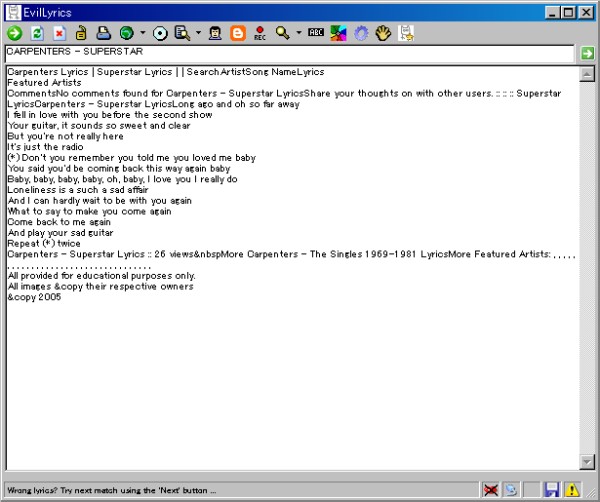Click the blue gear settings icon
The image size is (600, 502).
[361, 33]
